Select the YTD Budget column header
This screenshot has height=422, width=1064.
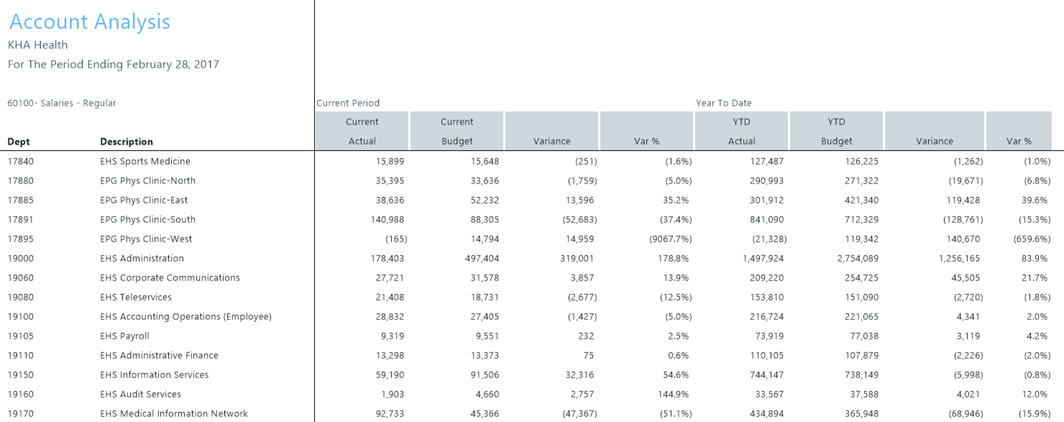pyautogui.click(x=836, y=131)
